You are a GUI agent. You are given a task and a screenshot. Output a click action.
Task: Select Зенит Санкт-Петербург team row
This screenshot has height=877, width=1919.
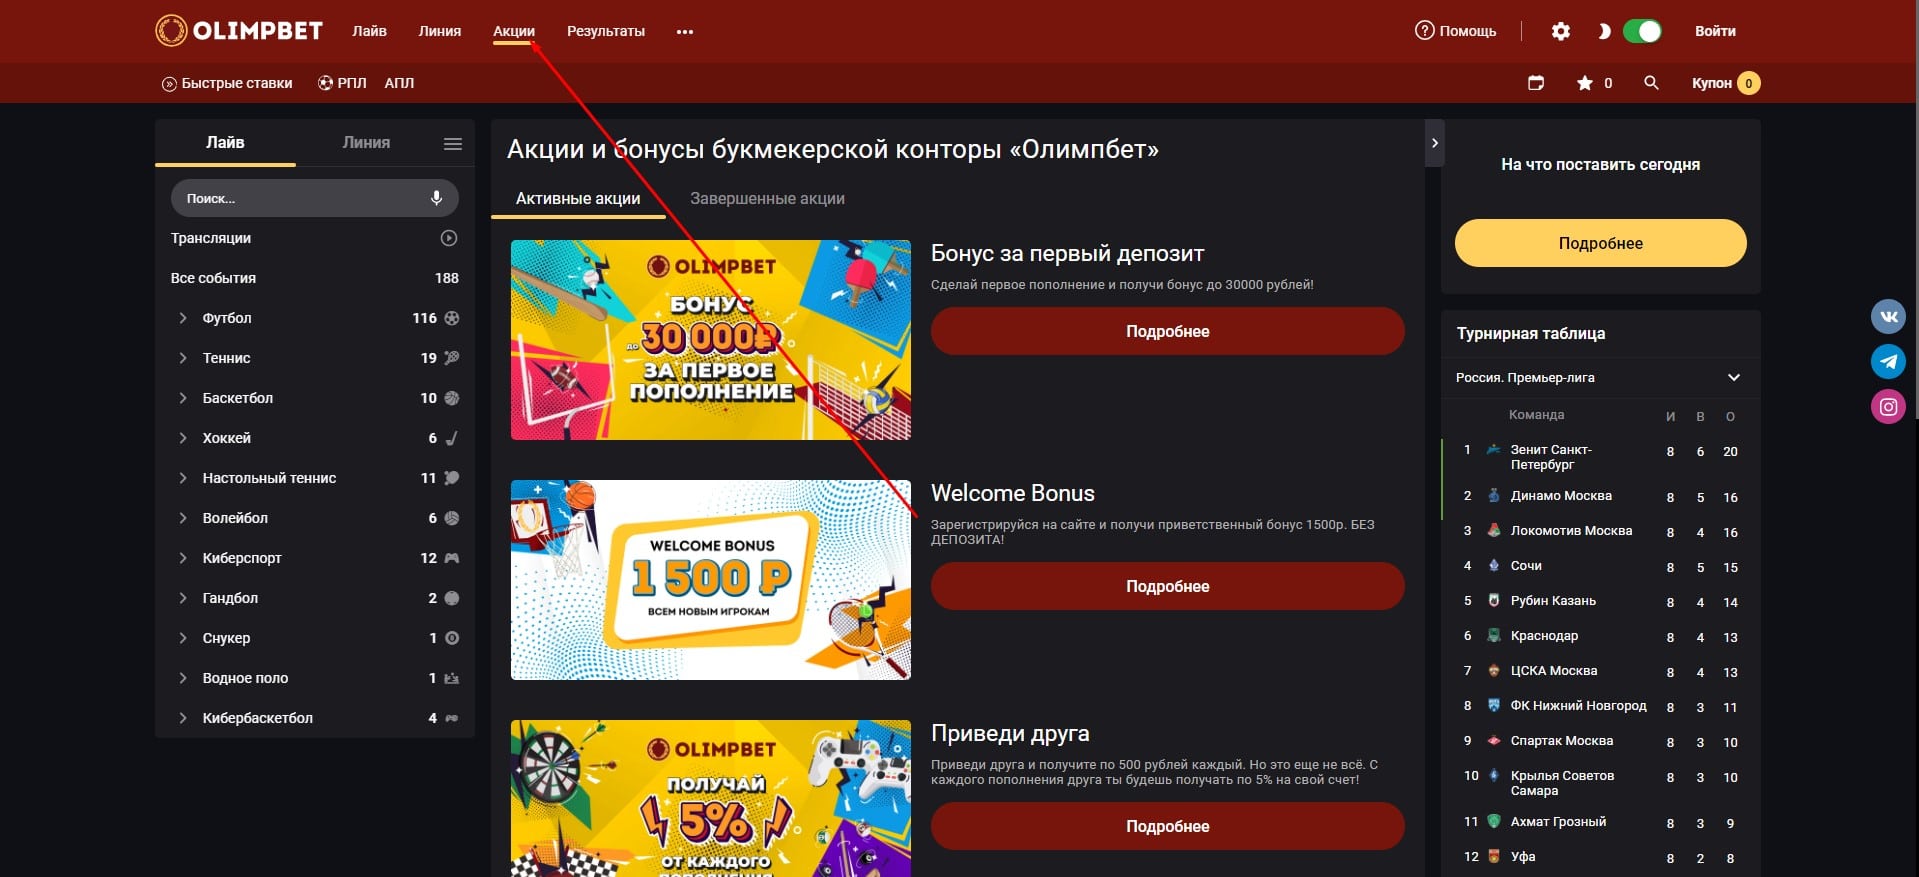tap(1600, 457)
